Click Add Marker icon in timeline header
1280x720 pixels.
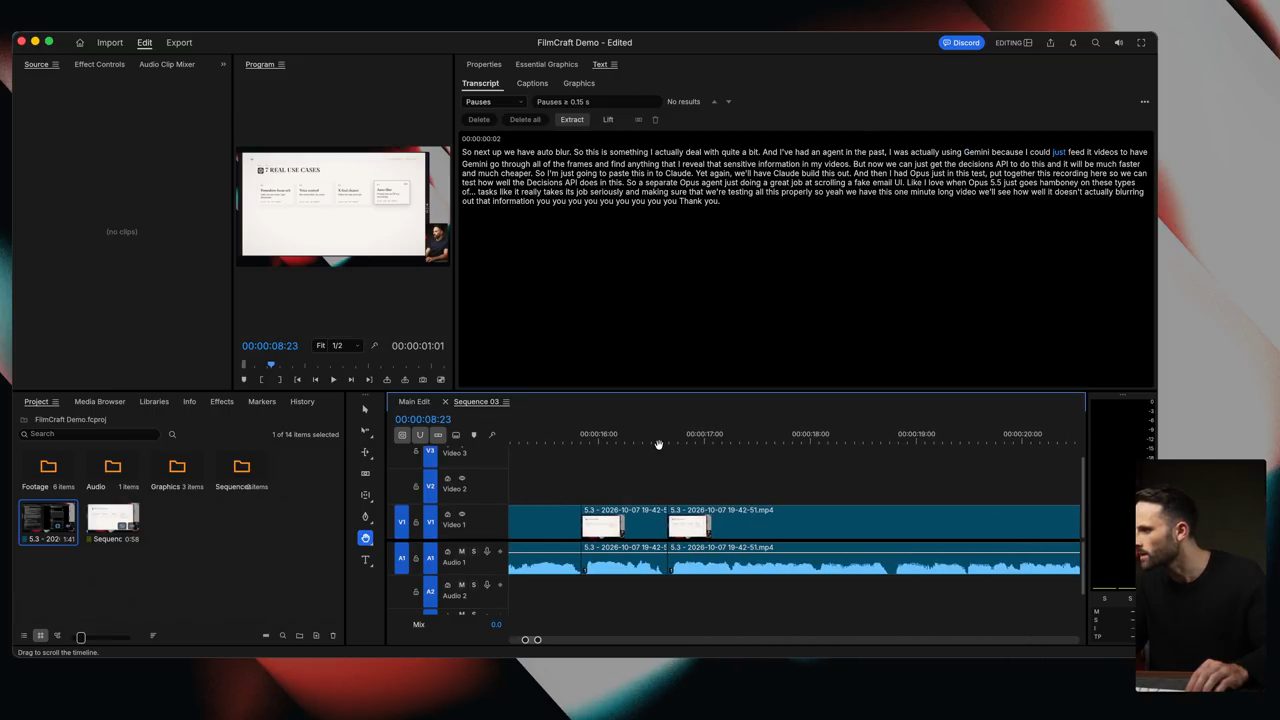(474, 435)
